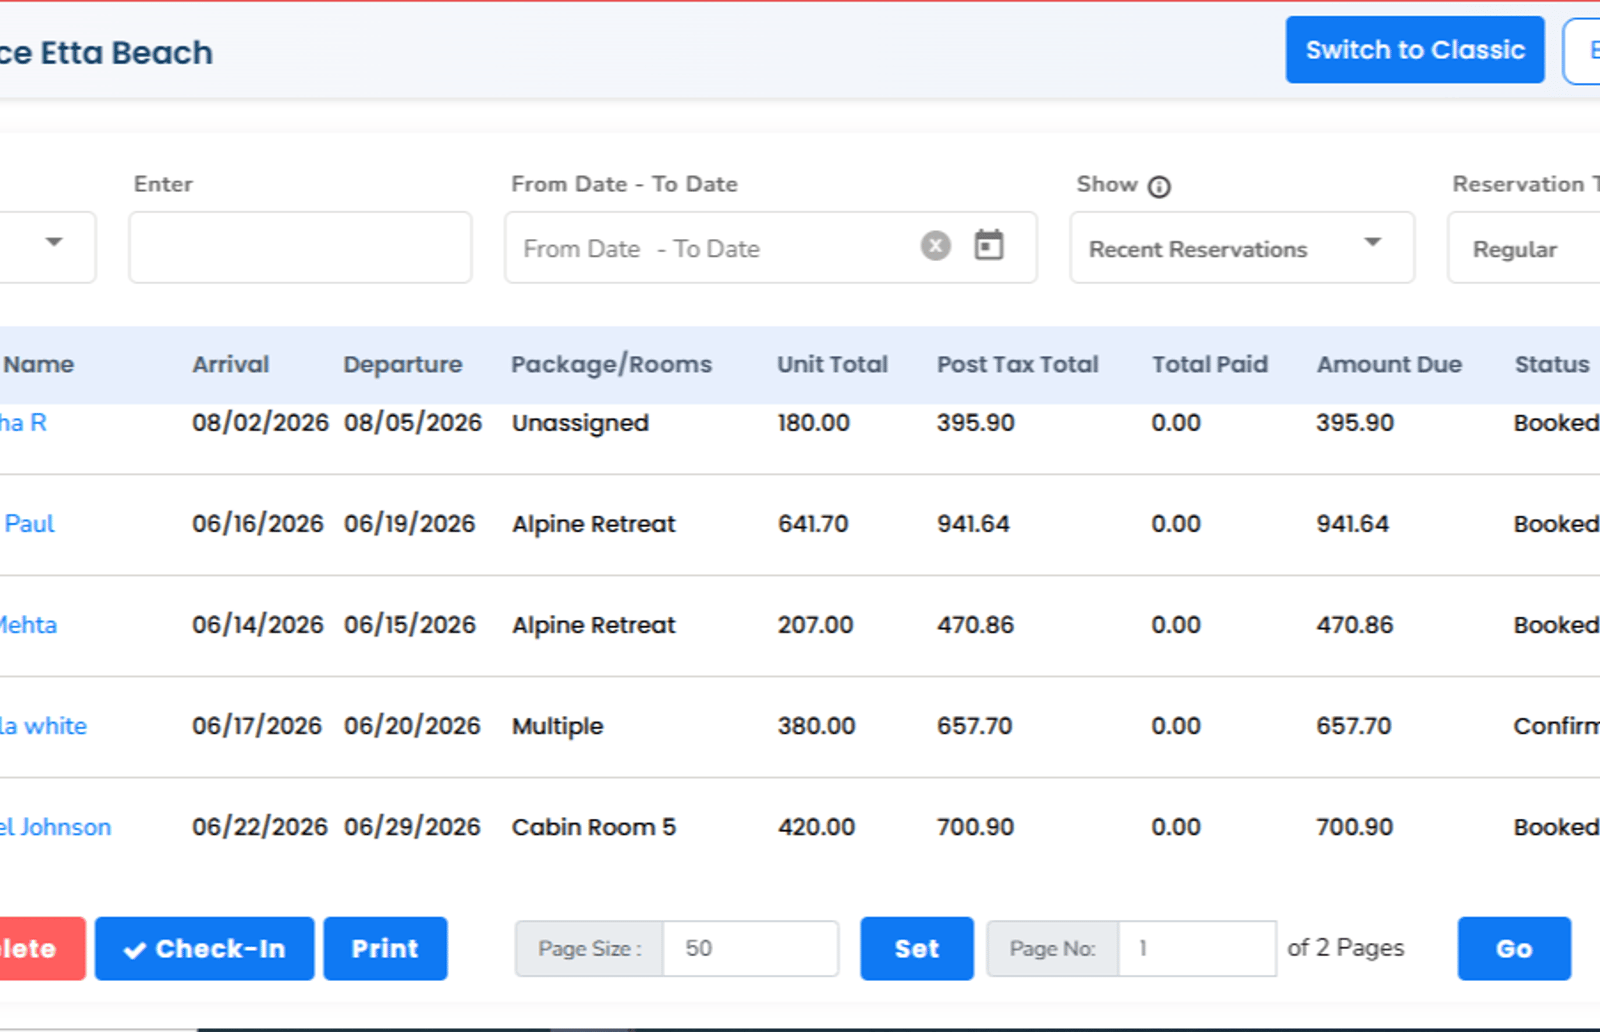Screen dimensions: 1600x1032
Task: Open the Johnson guest link
Action: click(x=55, y=827)
